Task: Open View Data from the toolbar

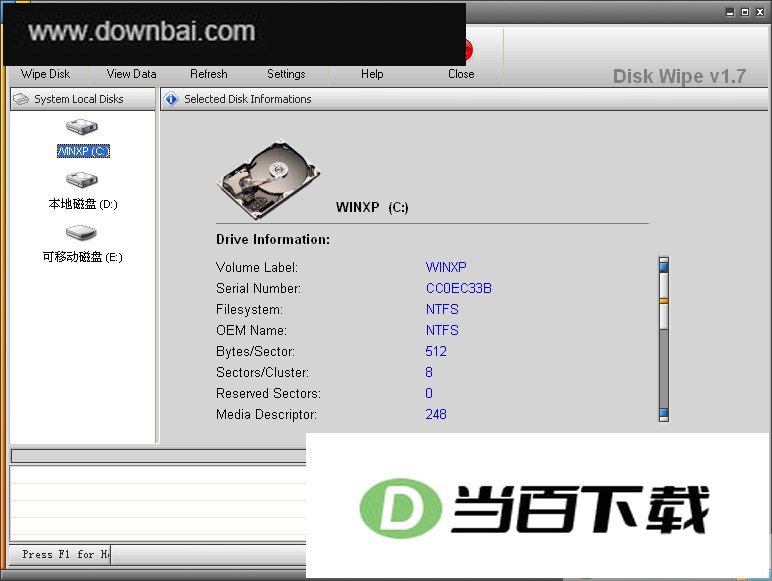Action: click(x=131, y=74)
